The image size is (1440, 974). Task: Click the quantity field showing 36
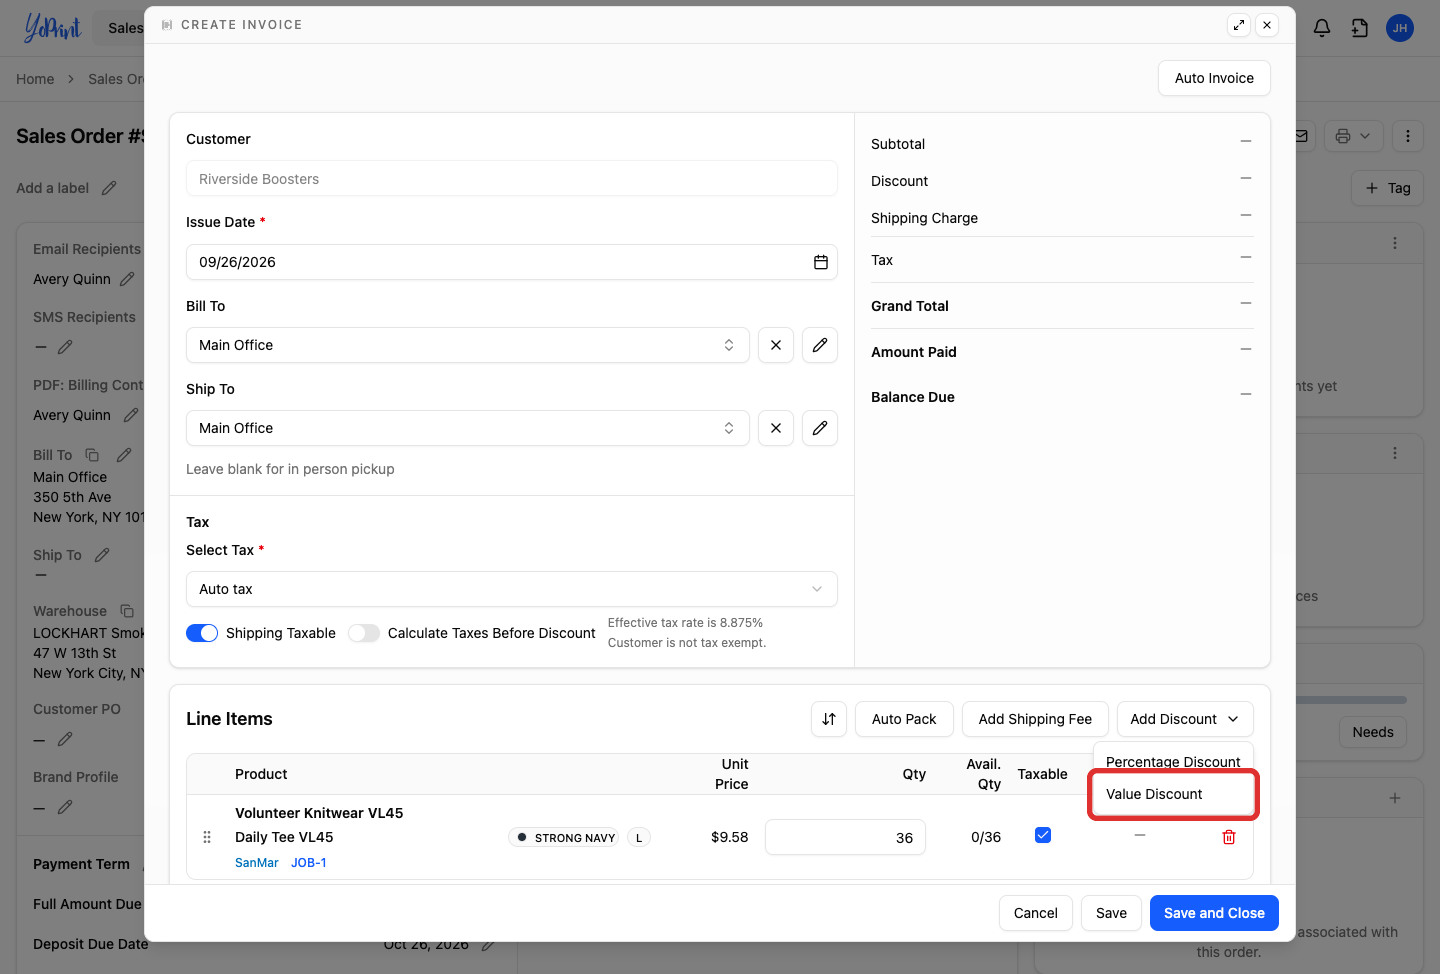(x=845, y=838)
